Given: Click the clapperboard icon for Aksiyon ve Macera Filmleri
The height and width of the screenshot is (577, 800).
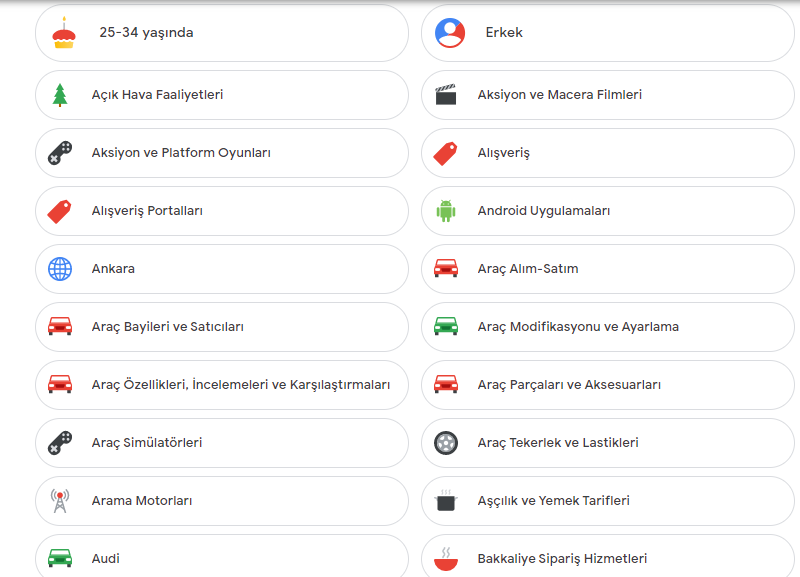Looking at the screenshot, I should coord(446,95).
